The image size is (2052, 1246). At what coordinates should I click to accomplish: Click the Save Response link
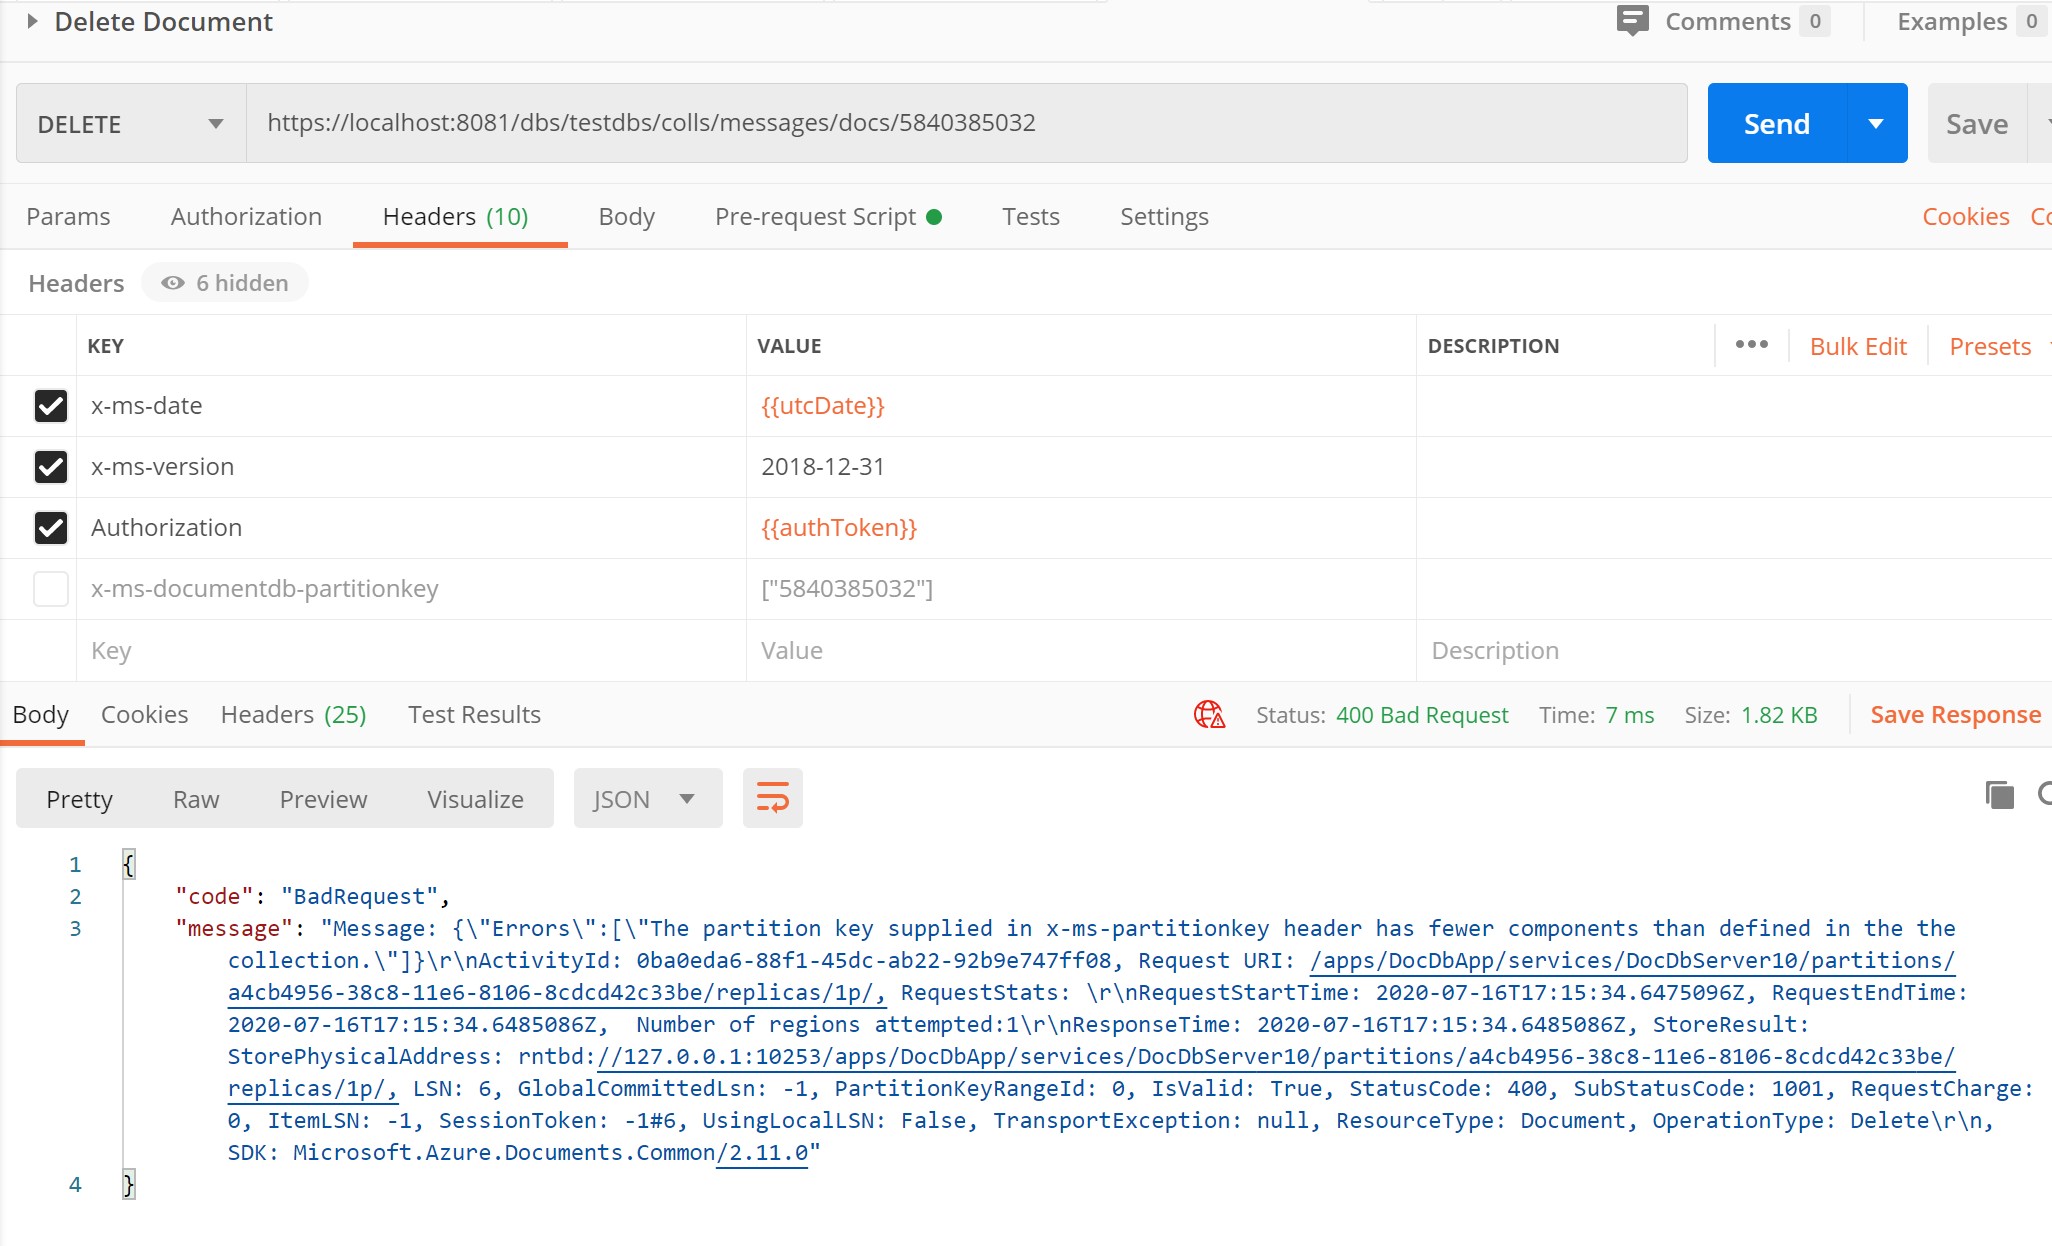[x=1955, y=714]
